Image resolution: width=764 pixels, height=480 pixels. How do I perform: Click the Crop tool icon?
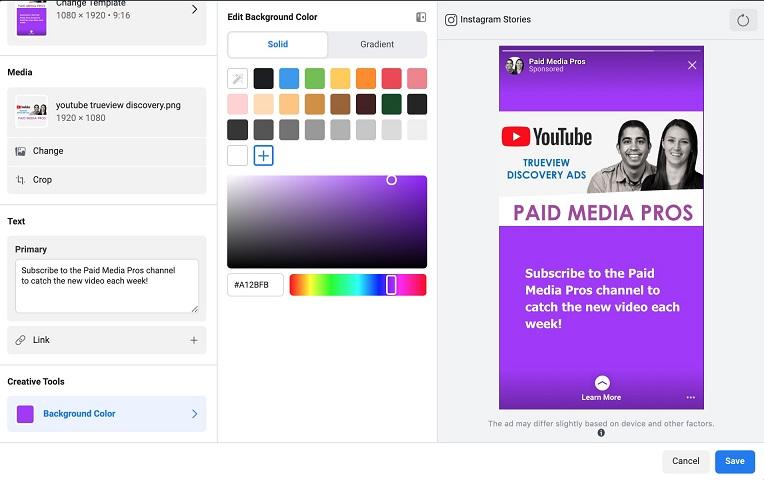pyautogui.click(x=20, y=180)
